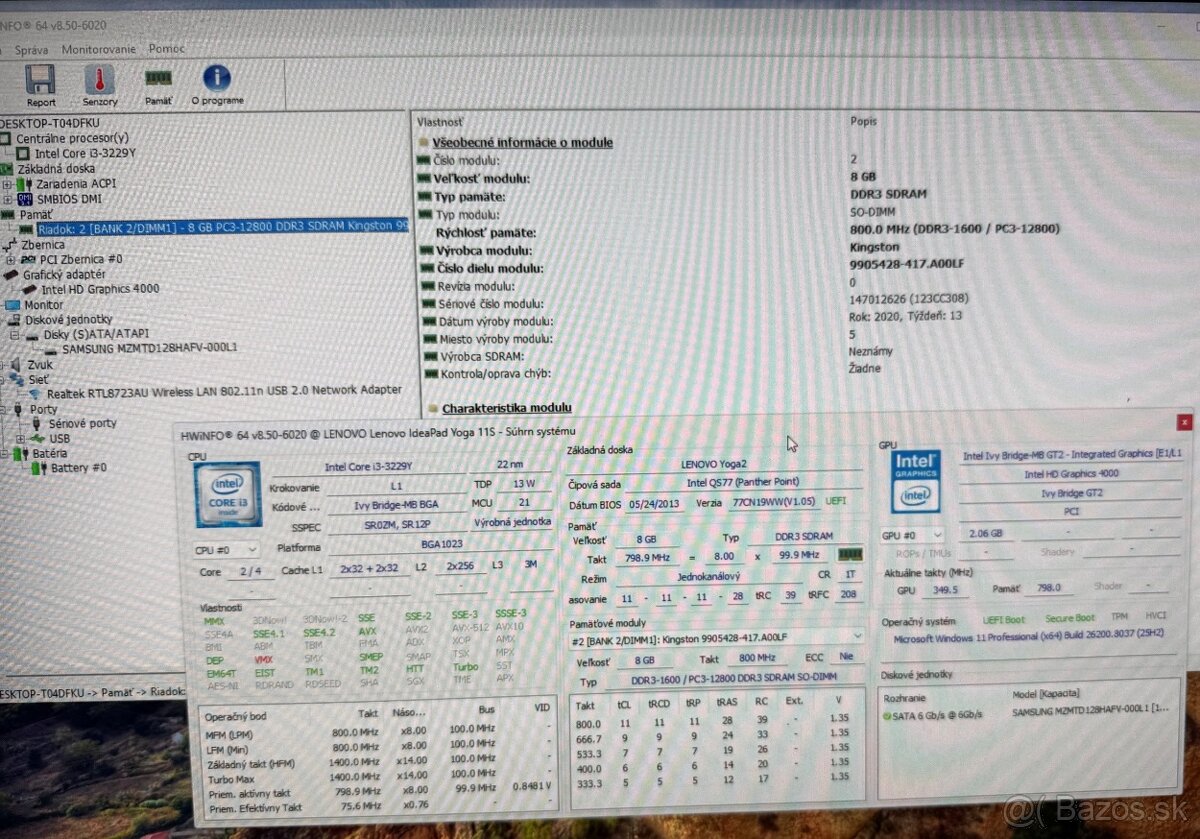
Task: Click the Report floppy disk toolbar icon
Action: 40,80
